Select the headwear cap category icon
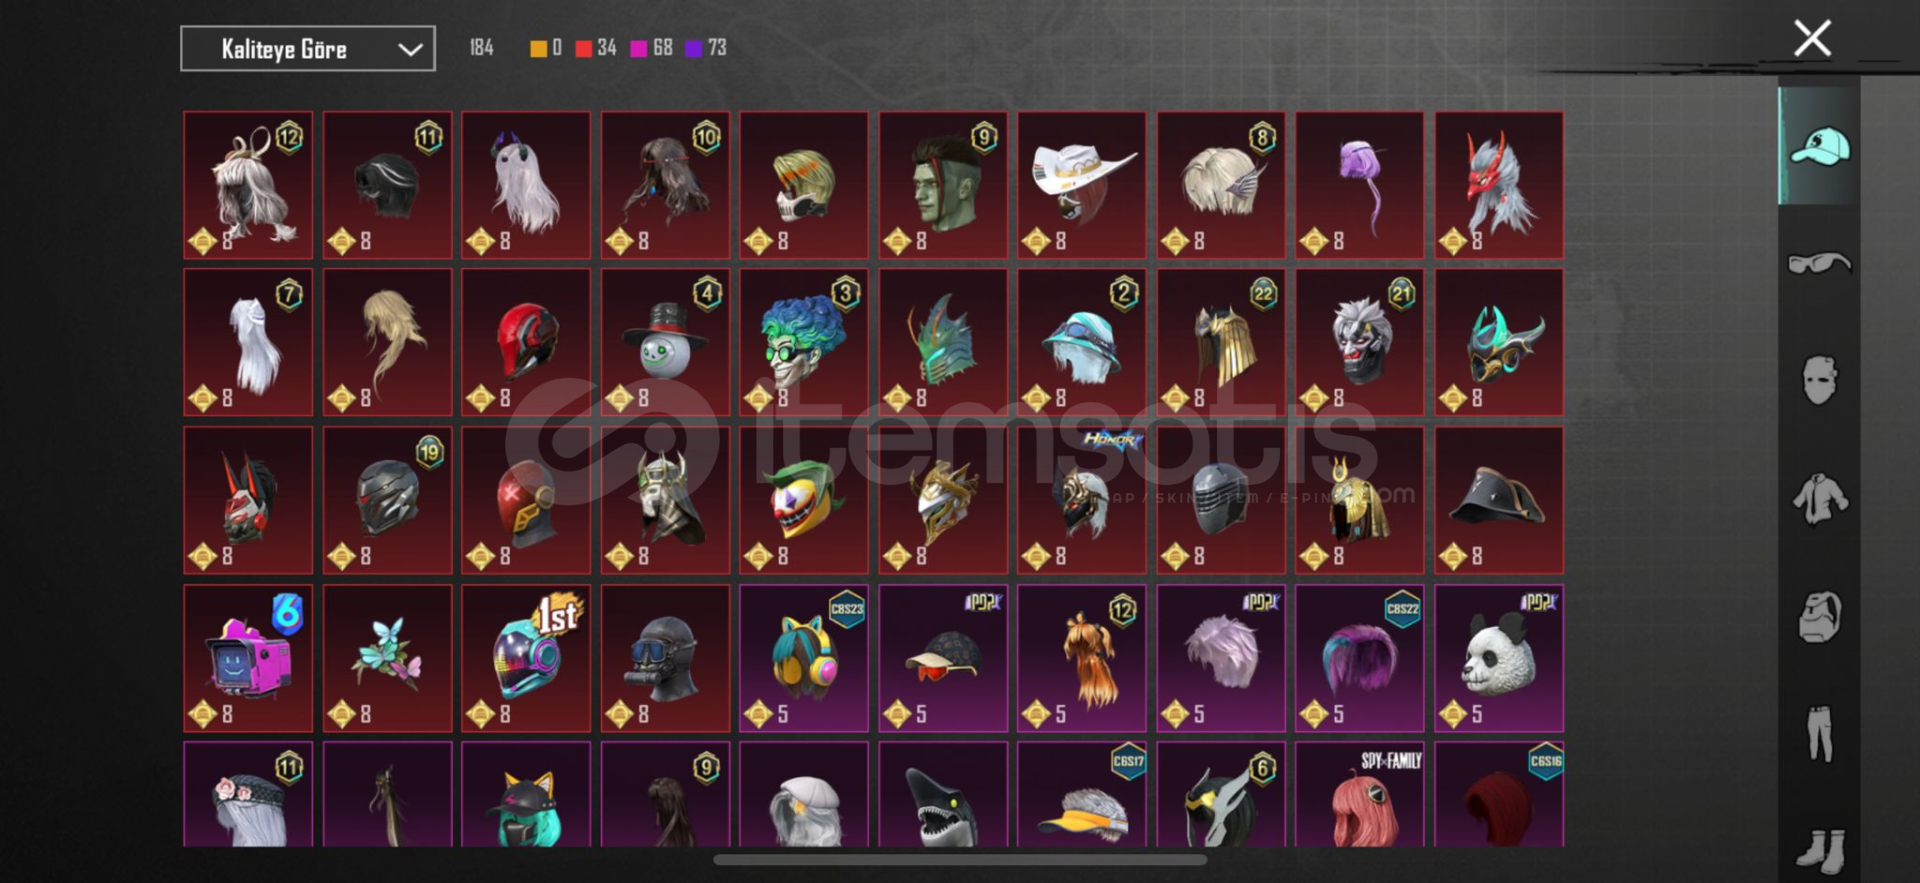Screen dimensions: 1920x883 click(1819, 147)
